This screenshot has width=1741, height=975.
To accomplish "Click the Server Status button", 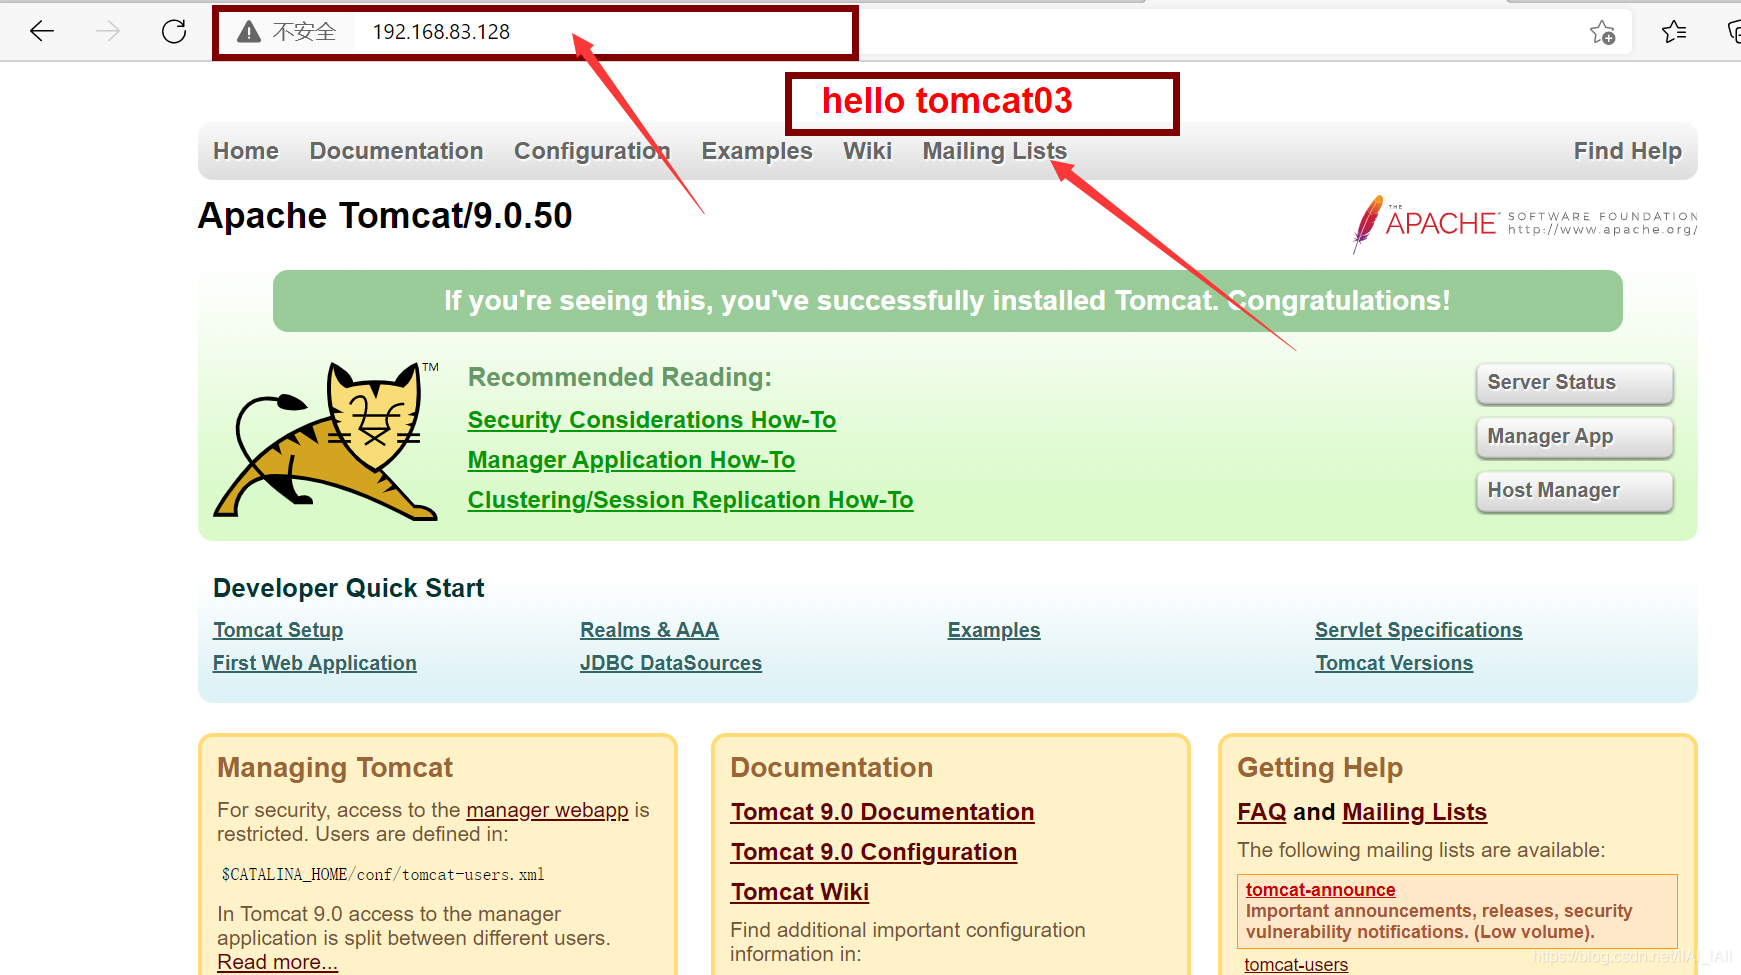I will pyautogui.click(x=1574, y=383).
